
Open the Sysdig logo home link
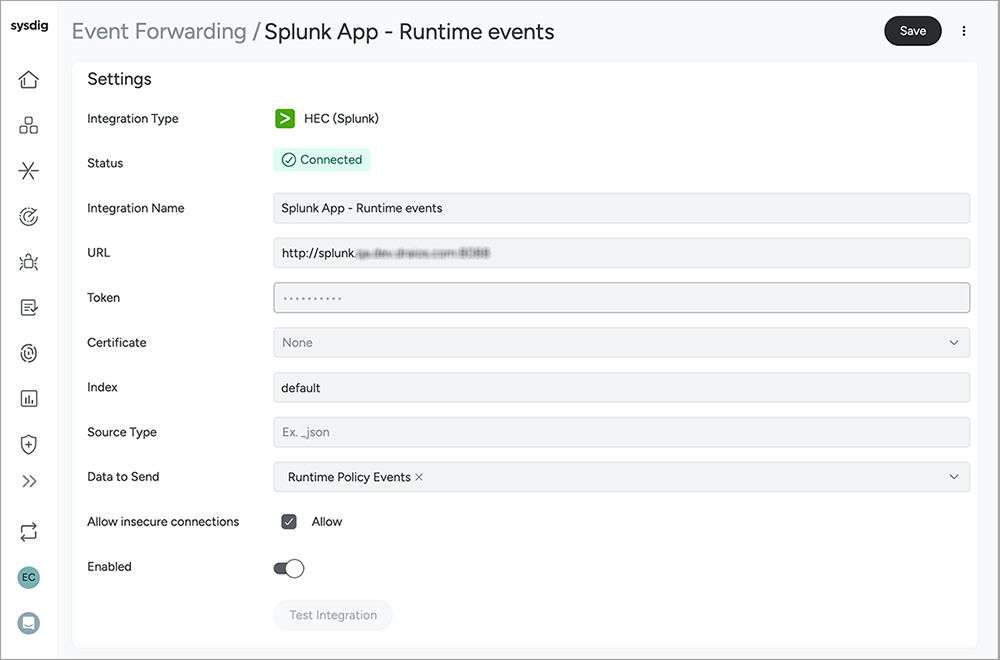pos(29,26)
